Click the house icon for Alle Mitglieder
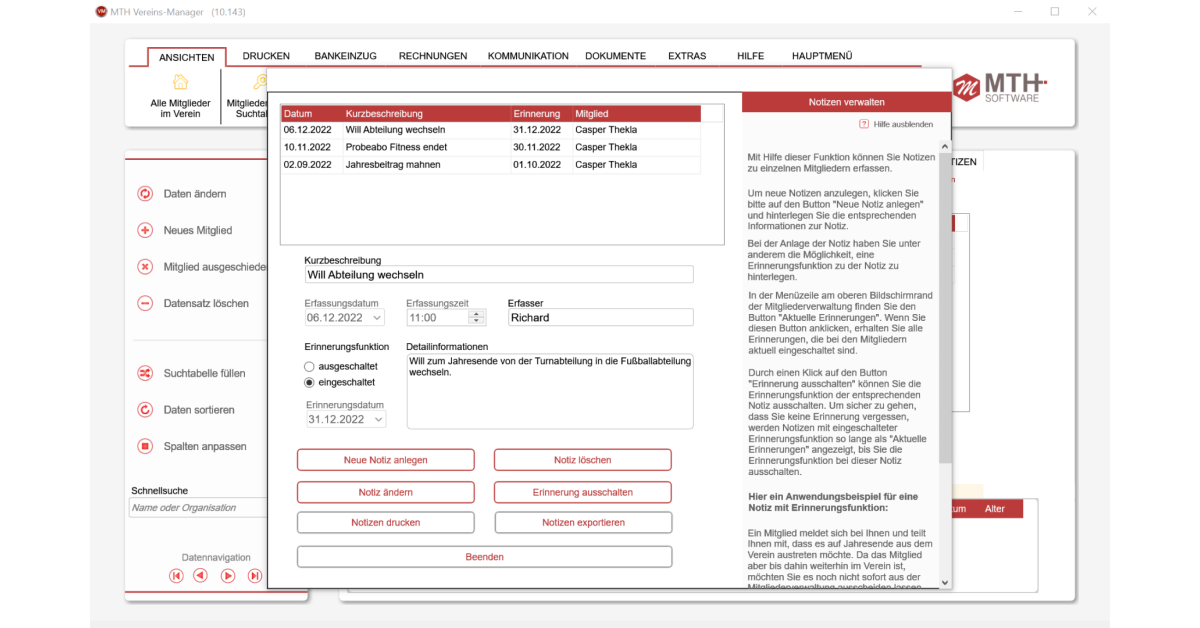The width and height of the screenshot is (1200, 628). pos(180,82)
